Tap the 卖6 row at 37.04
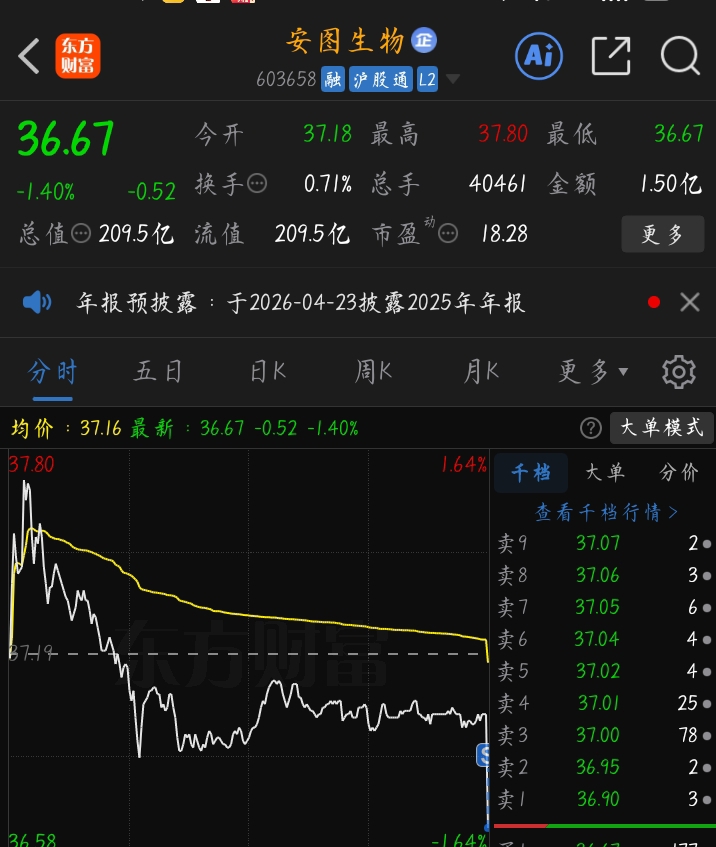Image resolution: width=716 pixels, height=847 pixels. tap(604, 639)
